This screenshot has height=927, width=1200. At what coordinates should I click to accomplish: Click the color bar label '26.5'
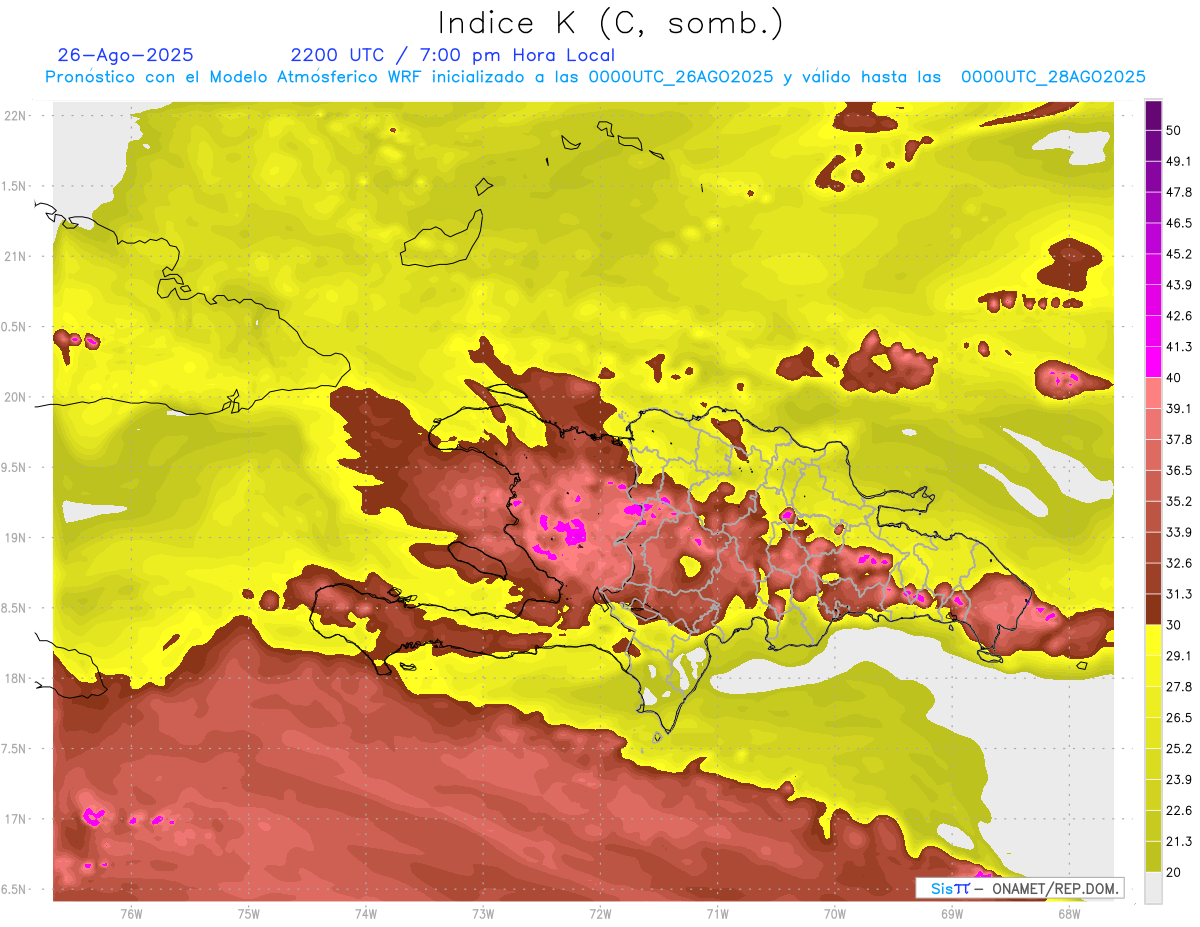click(1178, 718)
